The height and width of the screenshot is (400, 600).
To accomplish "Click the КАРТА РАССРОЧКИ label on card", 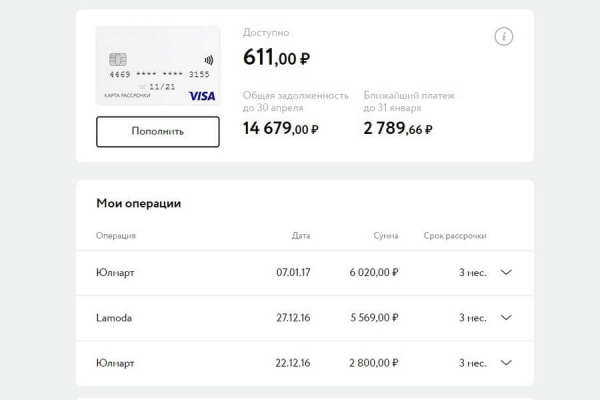I will (127, 95).
